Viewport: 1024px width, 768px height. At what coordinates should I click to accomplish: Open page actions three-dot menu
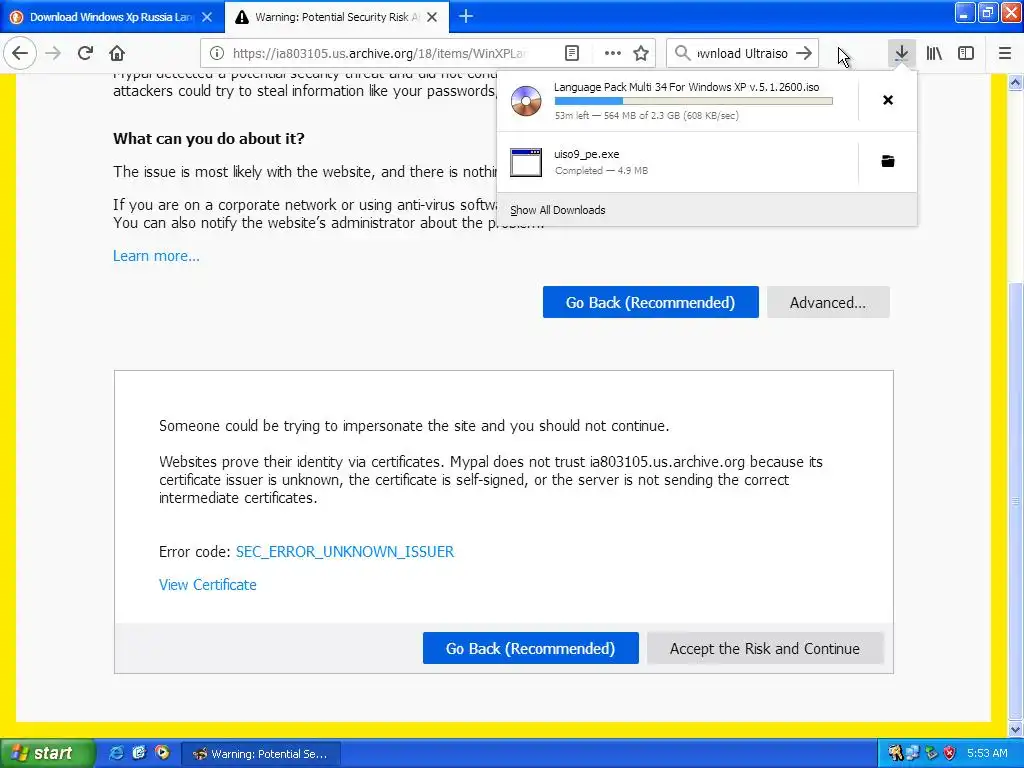(x=613, y=53)
